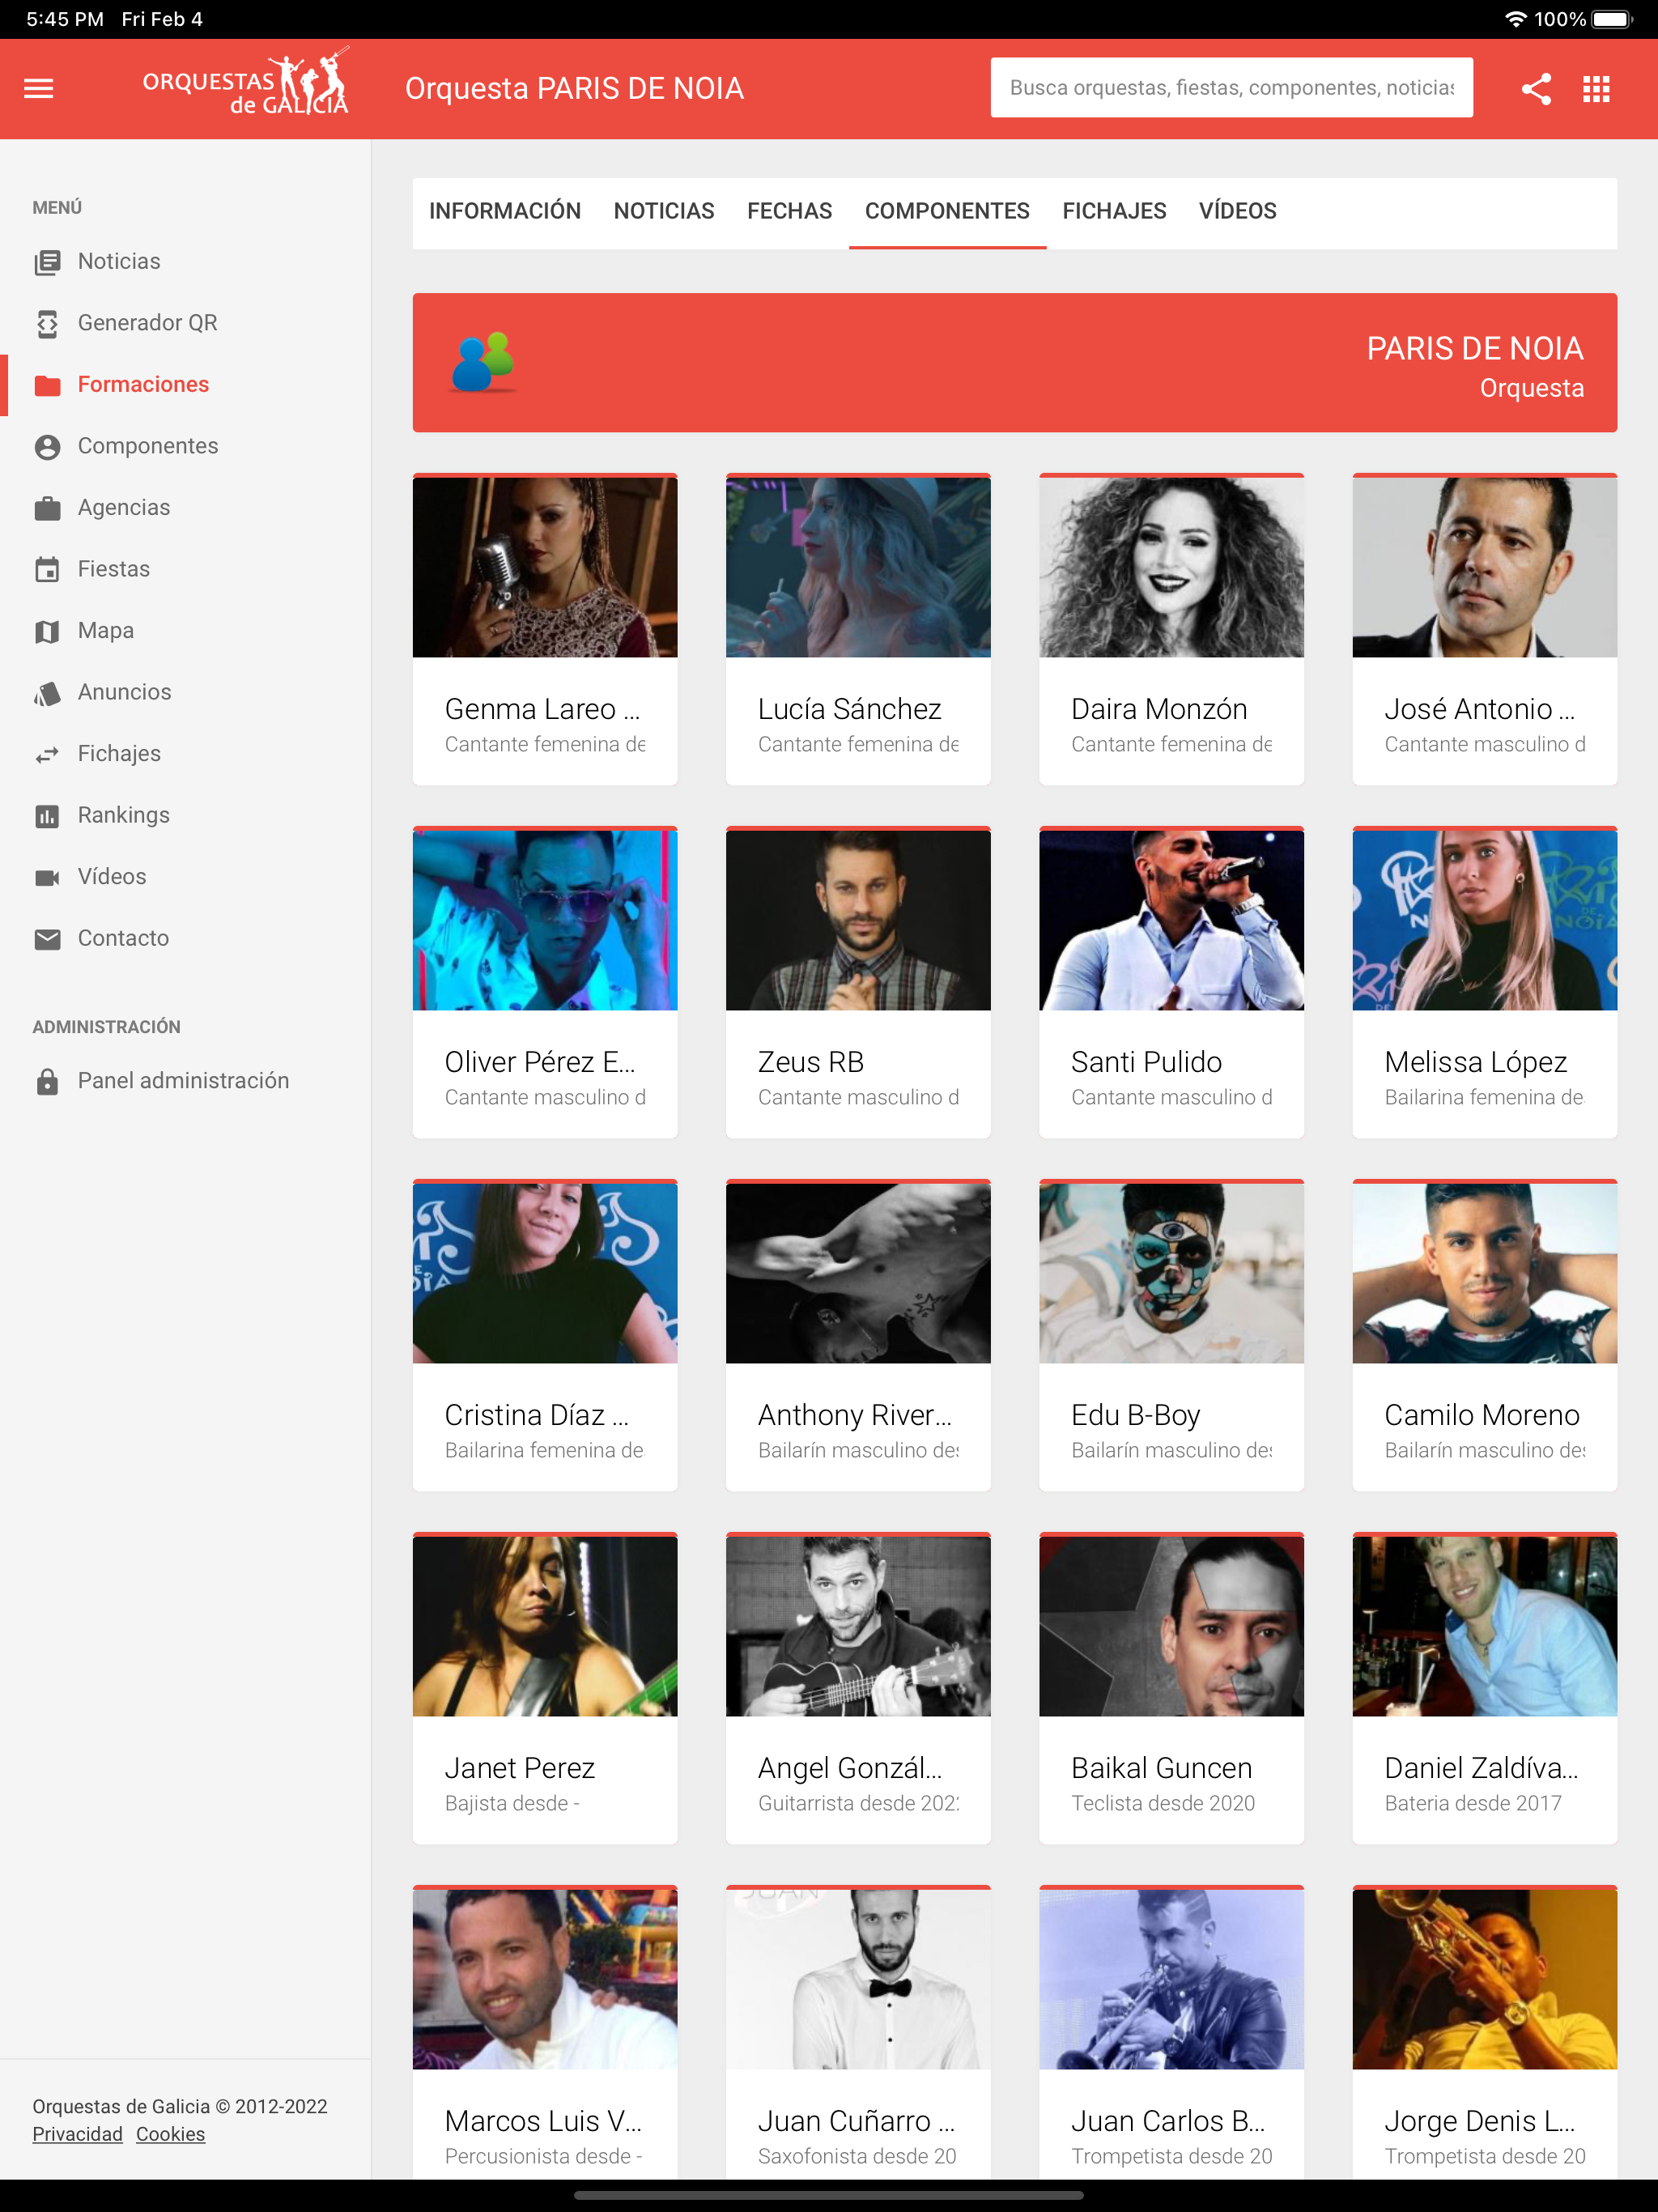Click the Generador QR icon
Viewport: 1658px width, 2212px height.
pos(47,323)
